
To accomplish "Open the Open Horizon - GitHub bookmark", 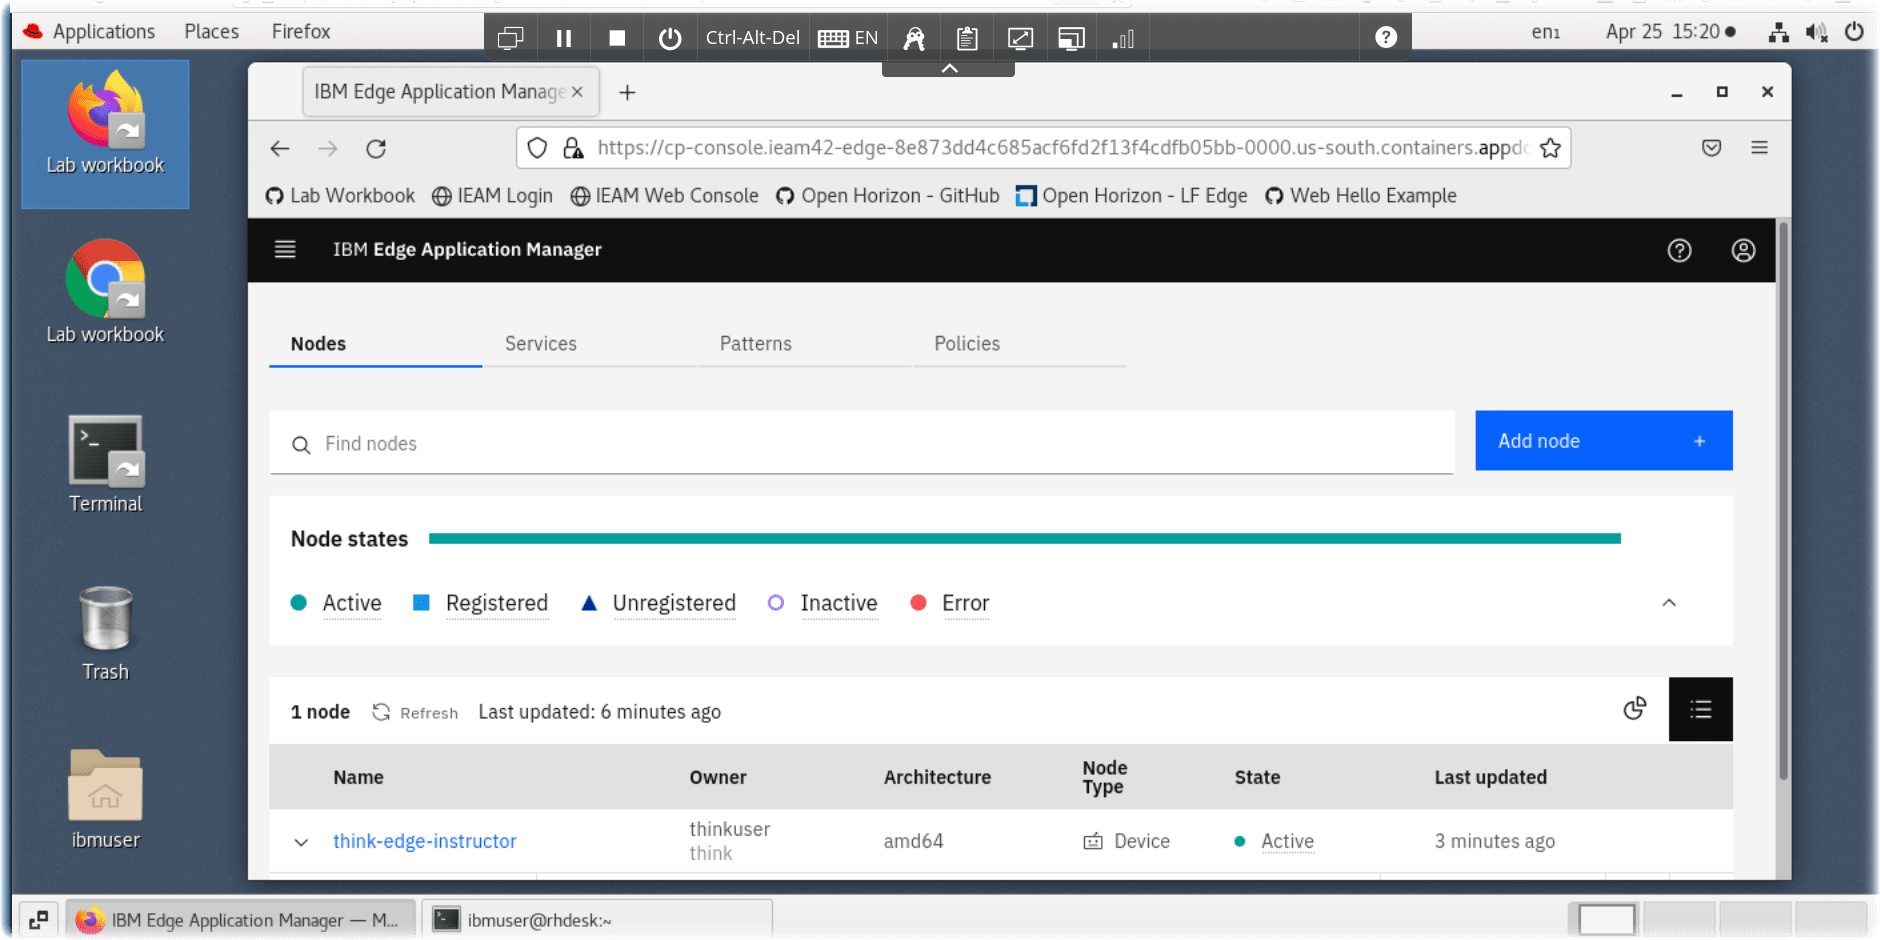I will pos(888,195).
